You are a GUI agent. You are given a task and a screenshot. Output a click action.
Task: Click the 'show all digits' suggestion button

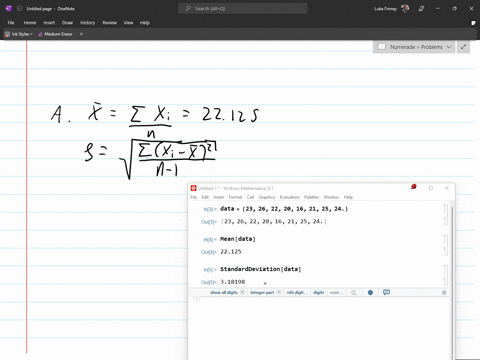[227, 292]
